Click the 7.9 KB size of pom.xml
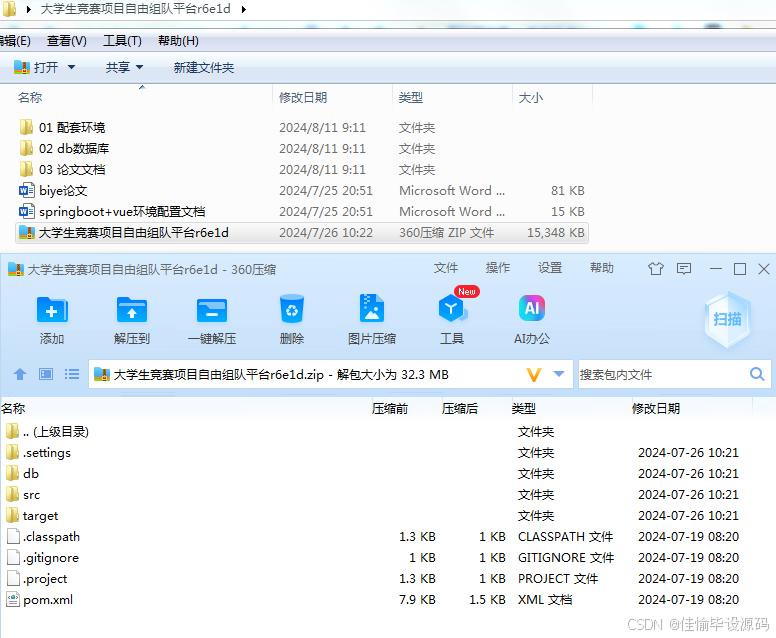Image resolution: width=776 pixels, height=638 pixels. 417,599
